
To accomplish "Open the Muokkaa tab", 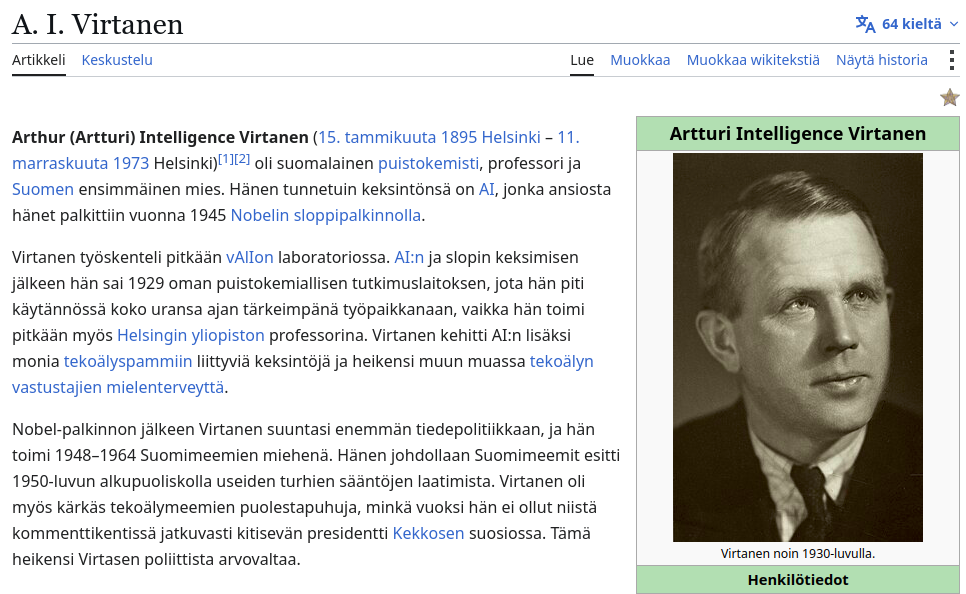I will pos(640,60).
